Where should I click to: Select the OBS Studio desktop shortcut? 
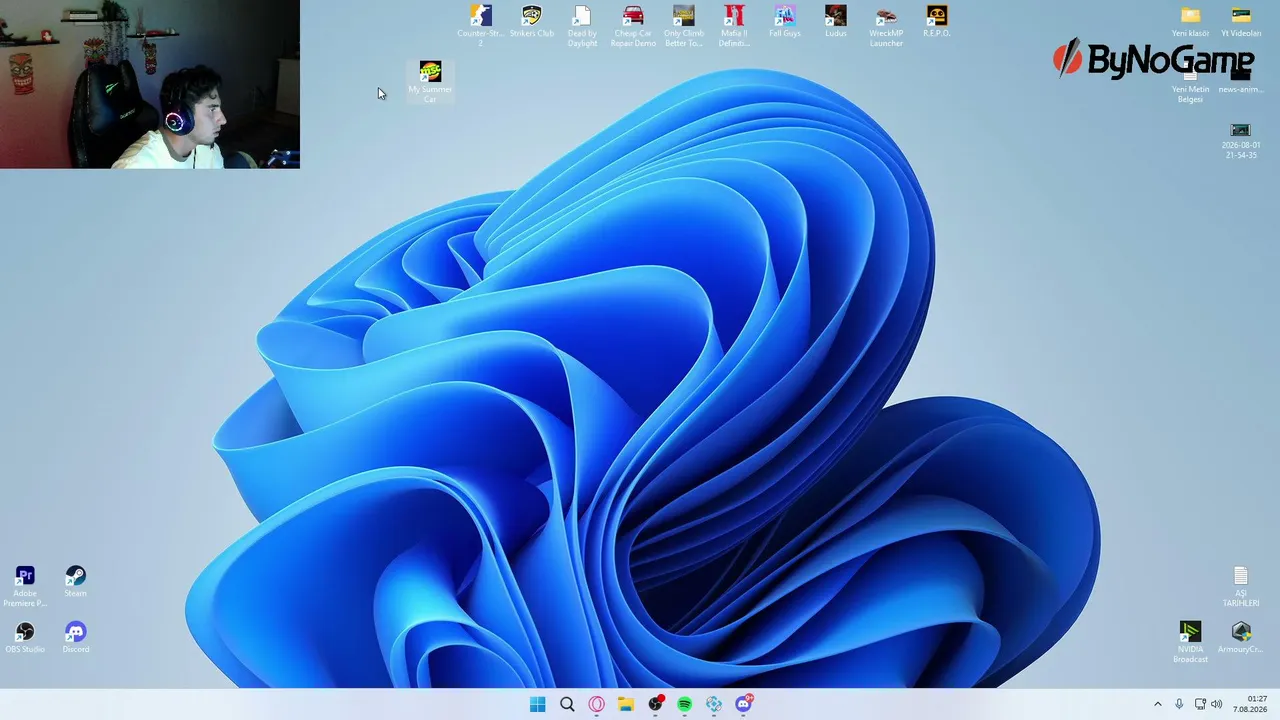(x=25, y=638)
